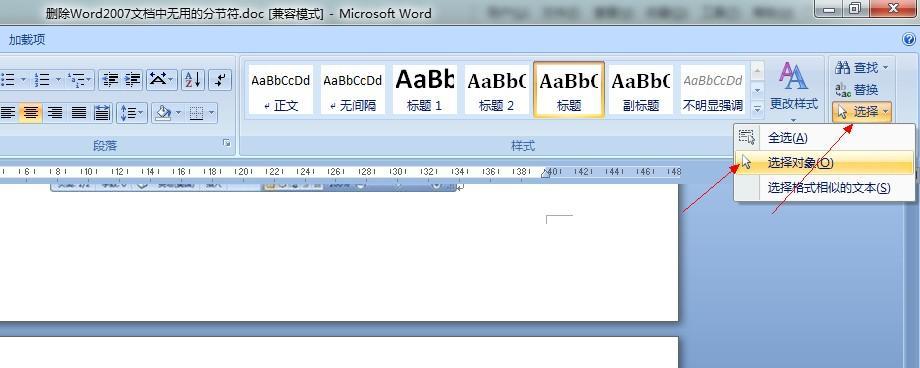
Task: Toggle right alignment
Action: click(x=55, y=113)
